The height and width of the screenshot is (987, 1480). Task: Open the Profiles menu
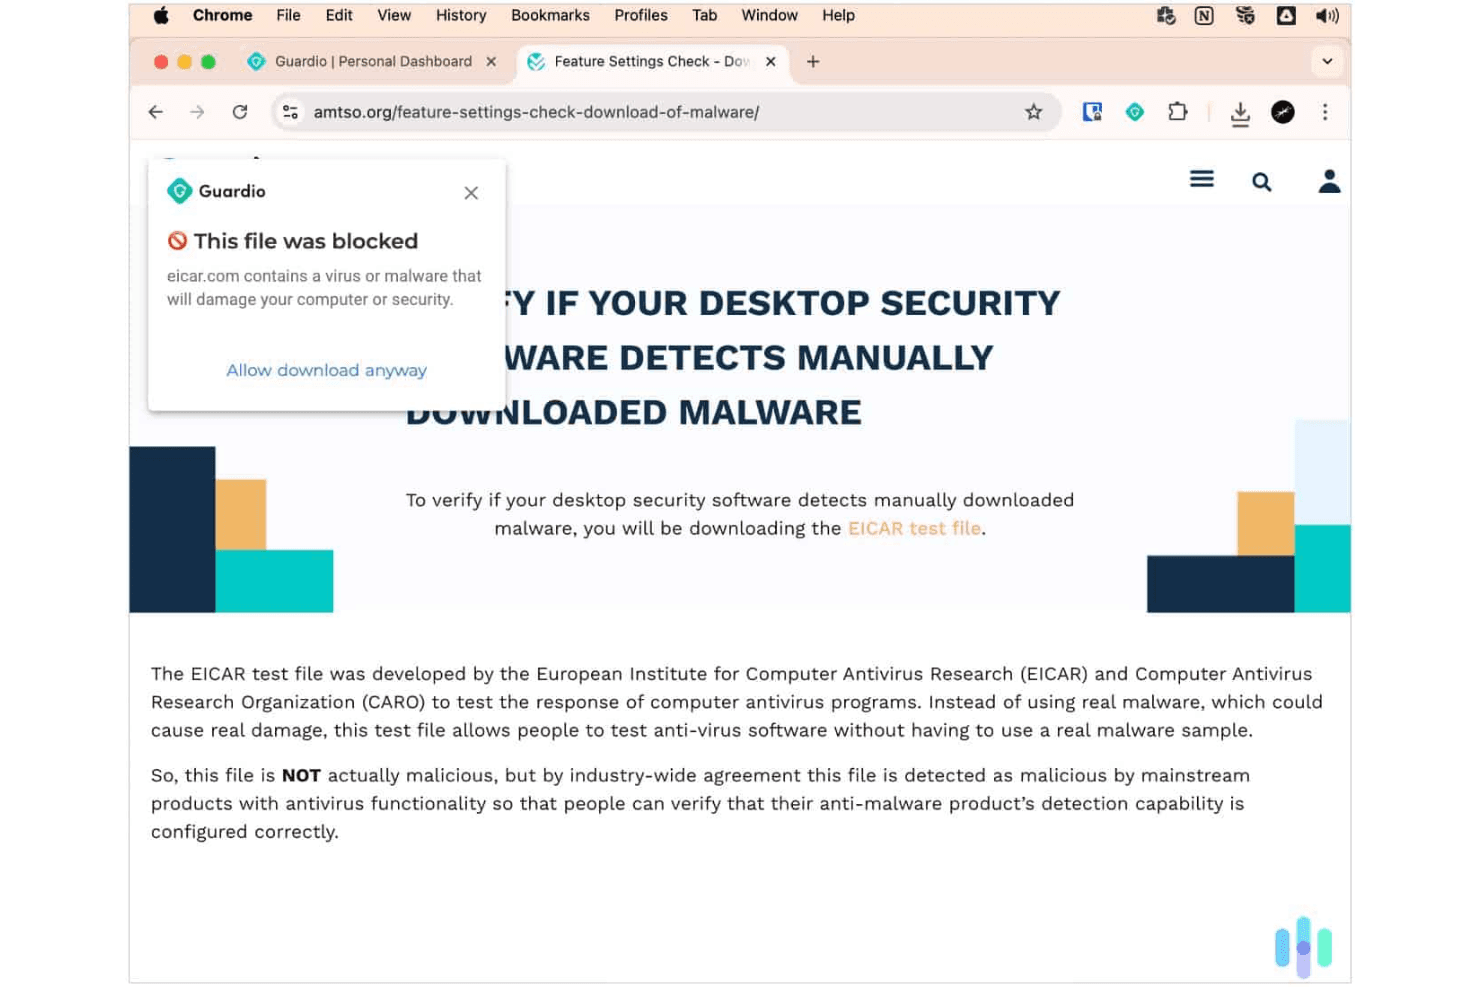641,15
